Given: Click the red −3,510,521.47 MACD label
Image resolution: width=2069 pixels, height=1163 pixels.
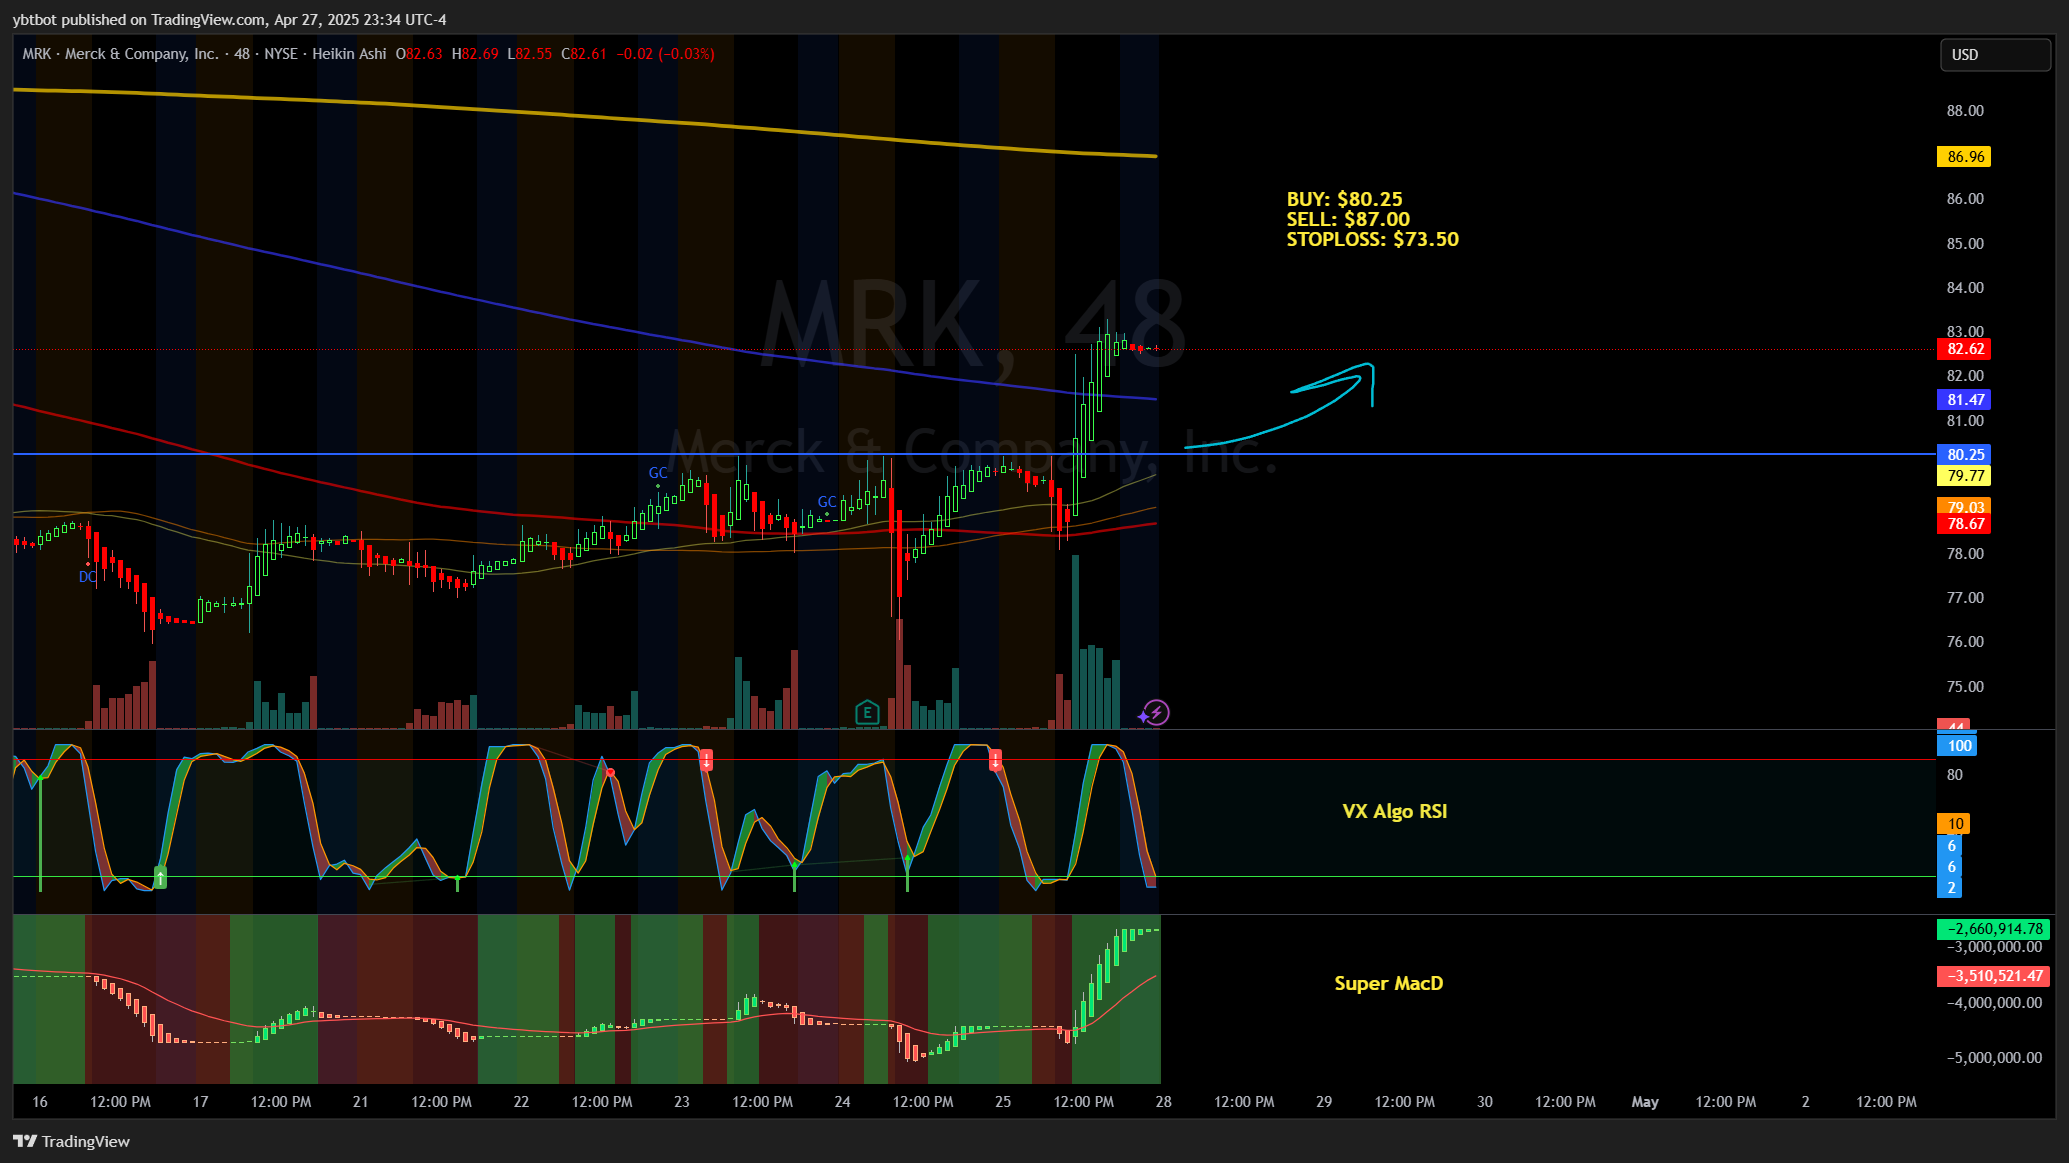Looking at the screenshot, I should tap(1993, 976).
